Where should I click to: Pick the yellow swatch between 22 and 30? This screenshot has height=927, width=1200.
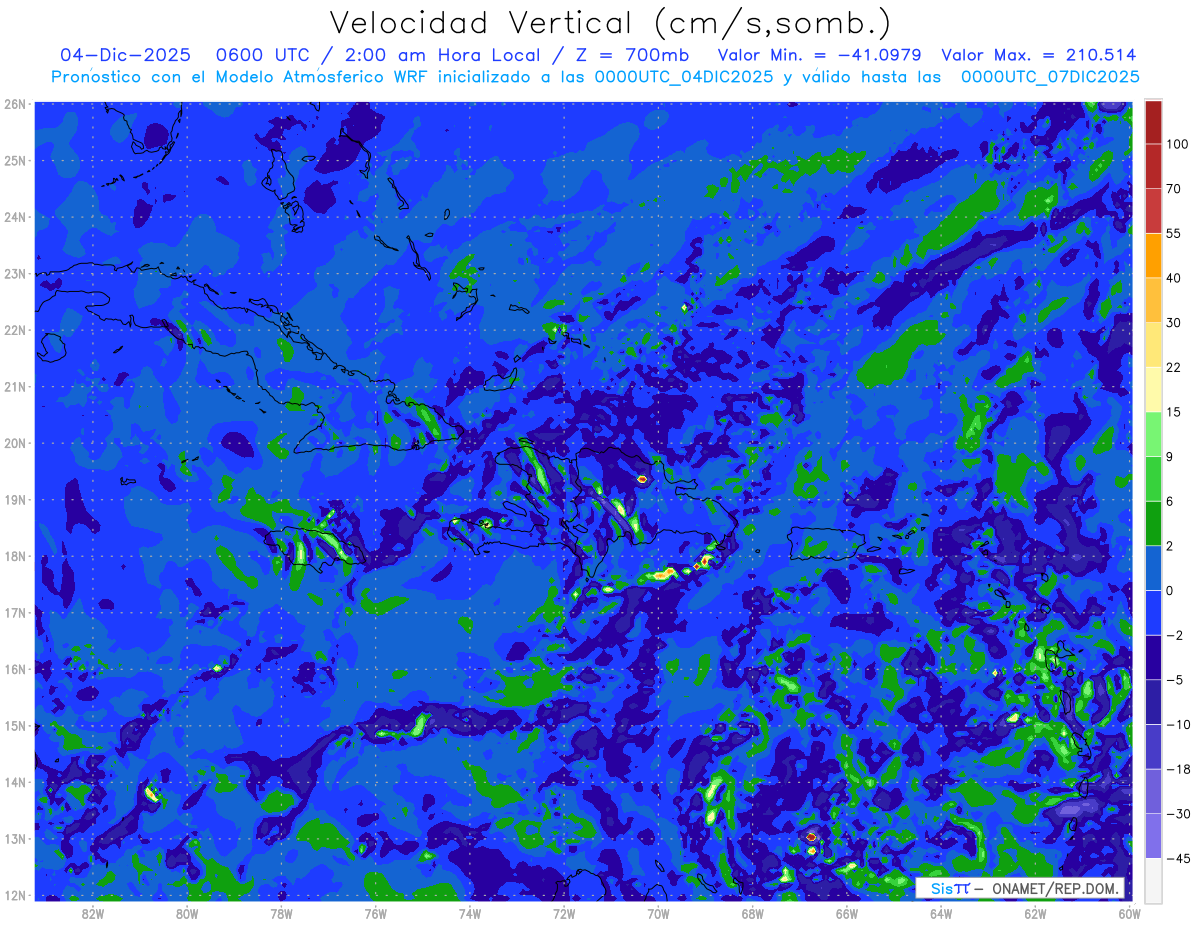pyautogui.click(x=1154, y=345)
